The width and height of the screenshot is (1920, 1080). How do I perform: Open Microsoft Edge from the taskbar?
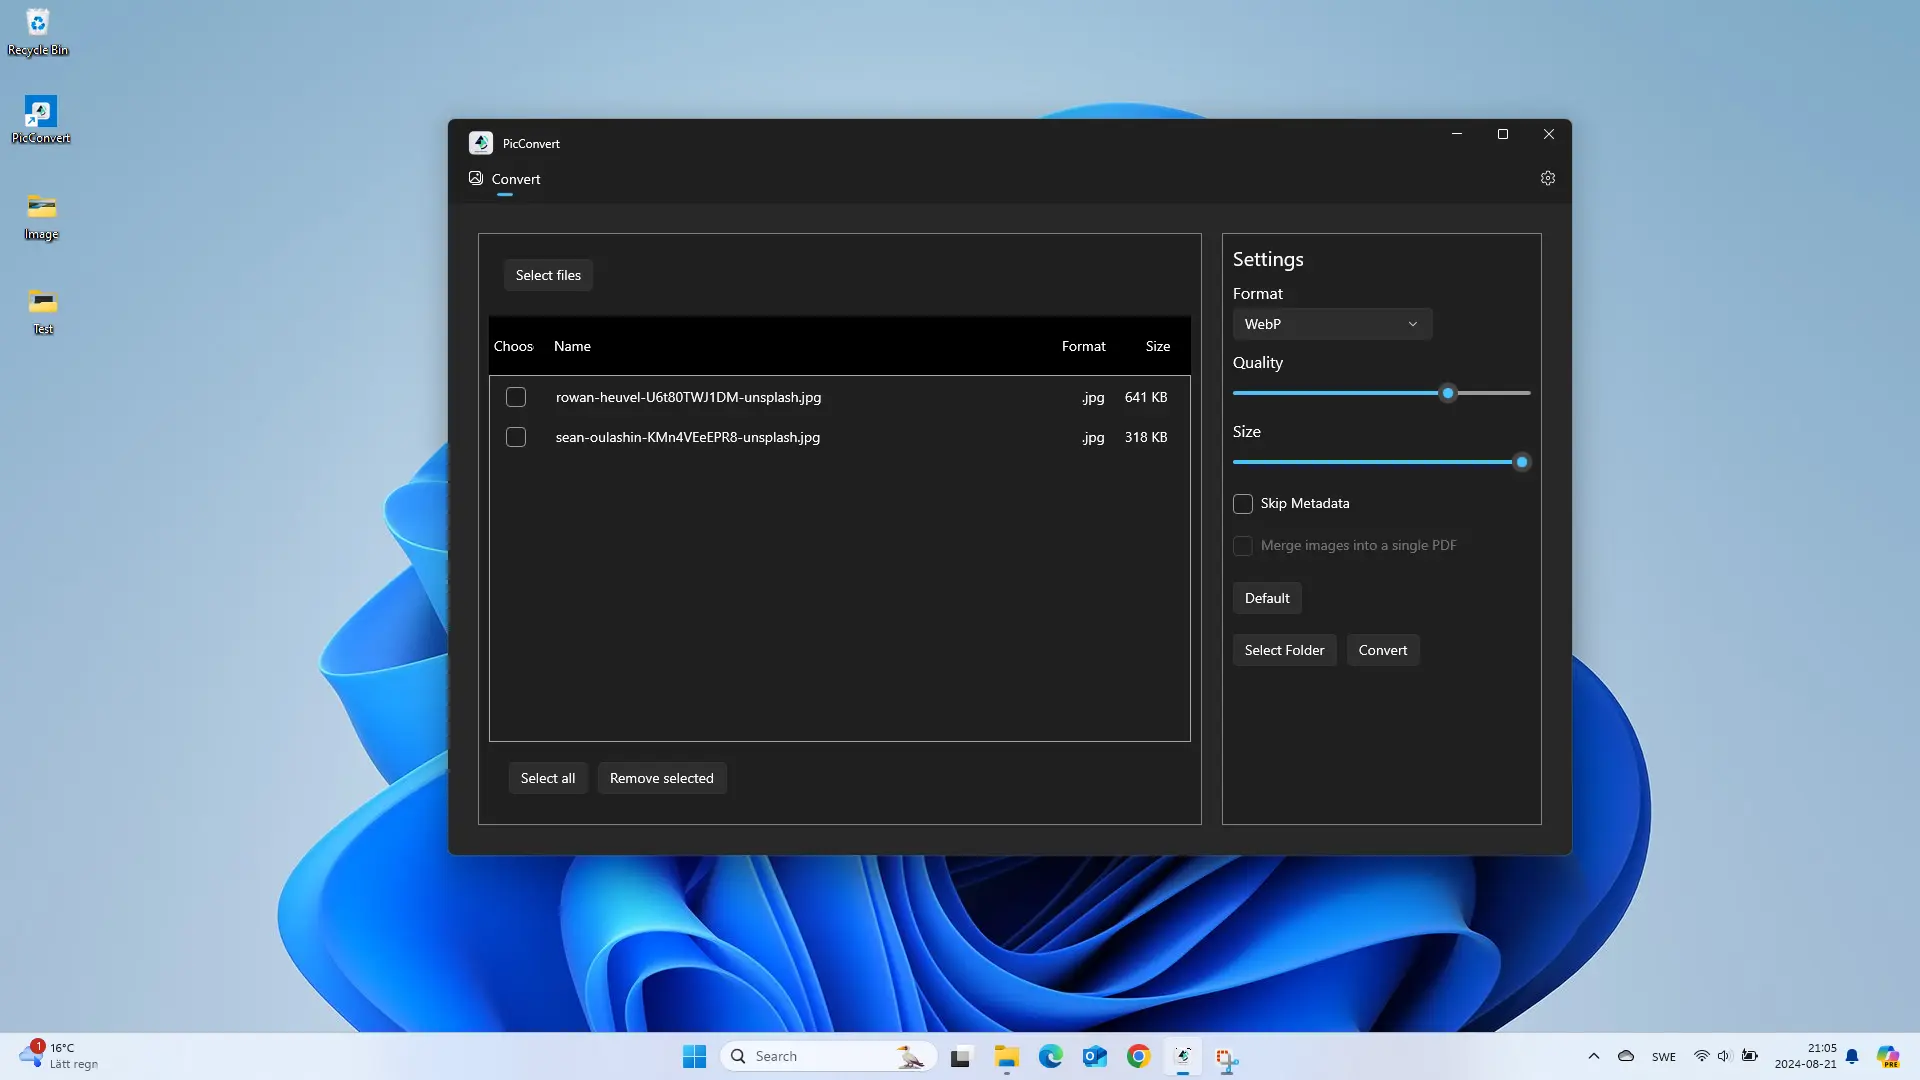click(1050, 1056)
